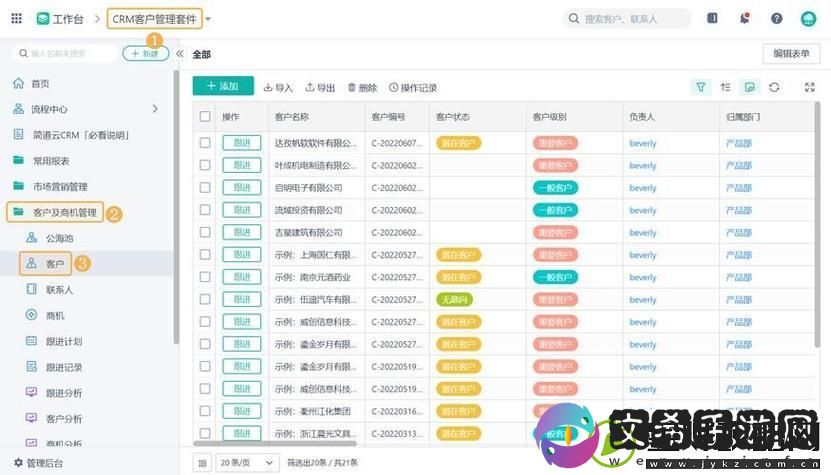Viewport: 831px width, 475px height.
Task: Collapse the sidebar with double-chevron icon
Action: pyautogui.click(x=180, y=54)
